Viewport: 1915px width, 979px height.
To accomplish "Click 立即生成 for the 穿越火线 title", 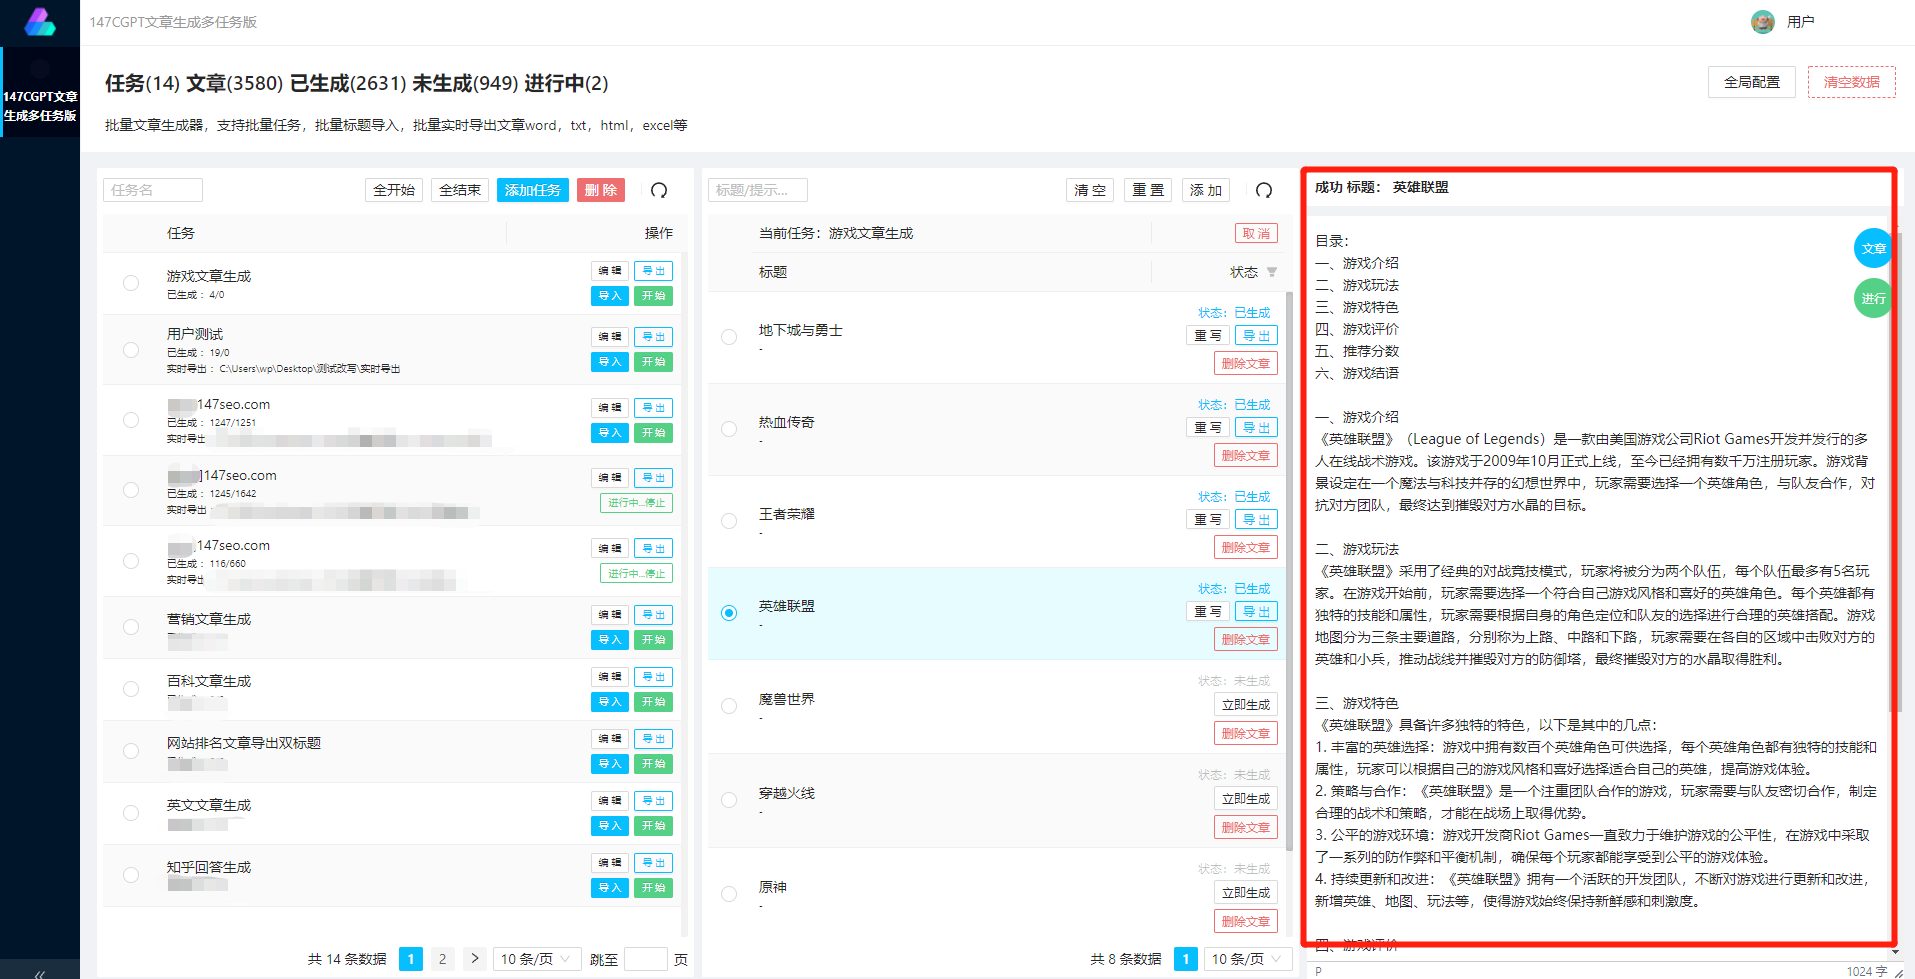I will pyautogui.click(x=1246, y=799).
